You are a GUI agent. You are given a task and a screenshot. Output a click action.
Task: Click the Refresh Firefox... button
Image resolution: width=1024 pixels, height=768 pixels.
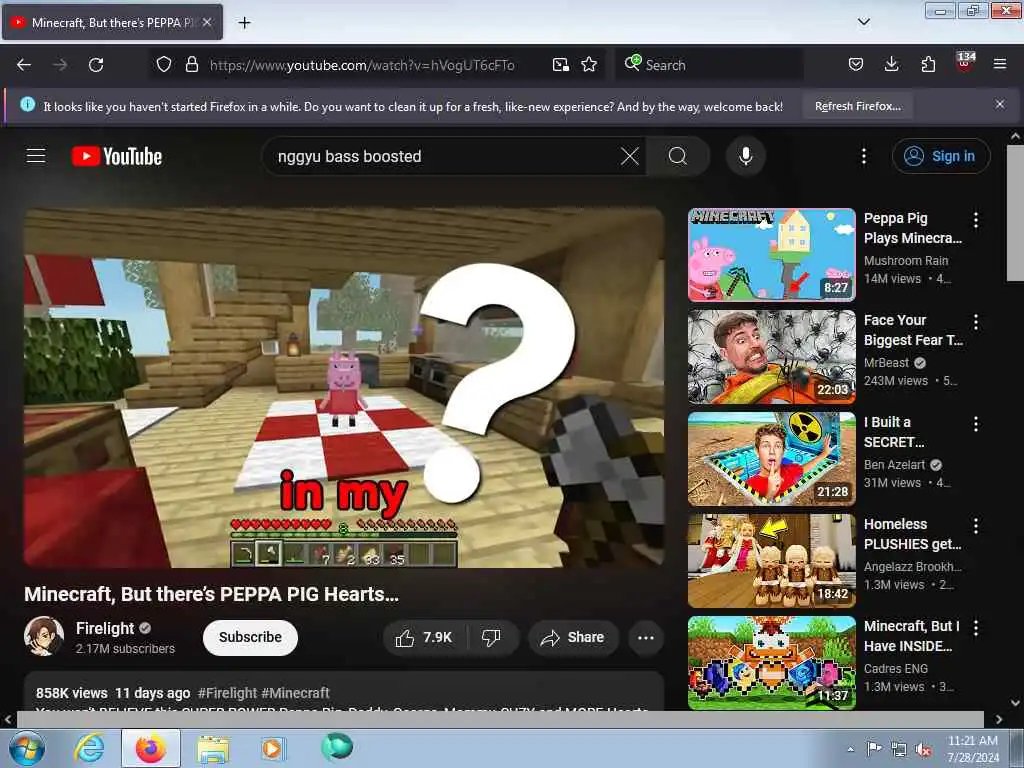(x=857, y=106)
